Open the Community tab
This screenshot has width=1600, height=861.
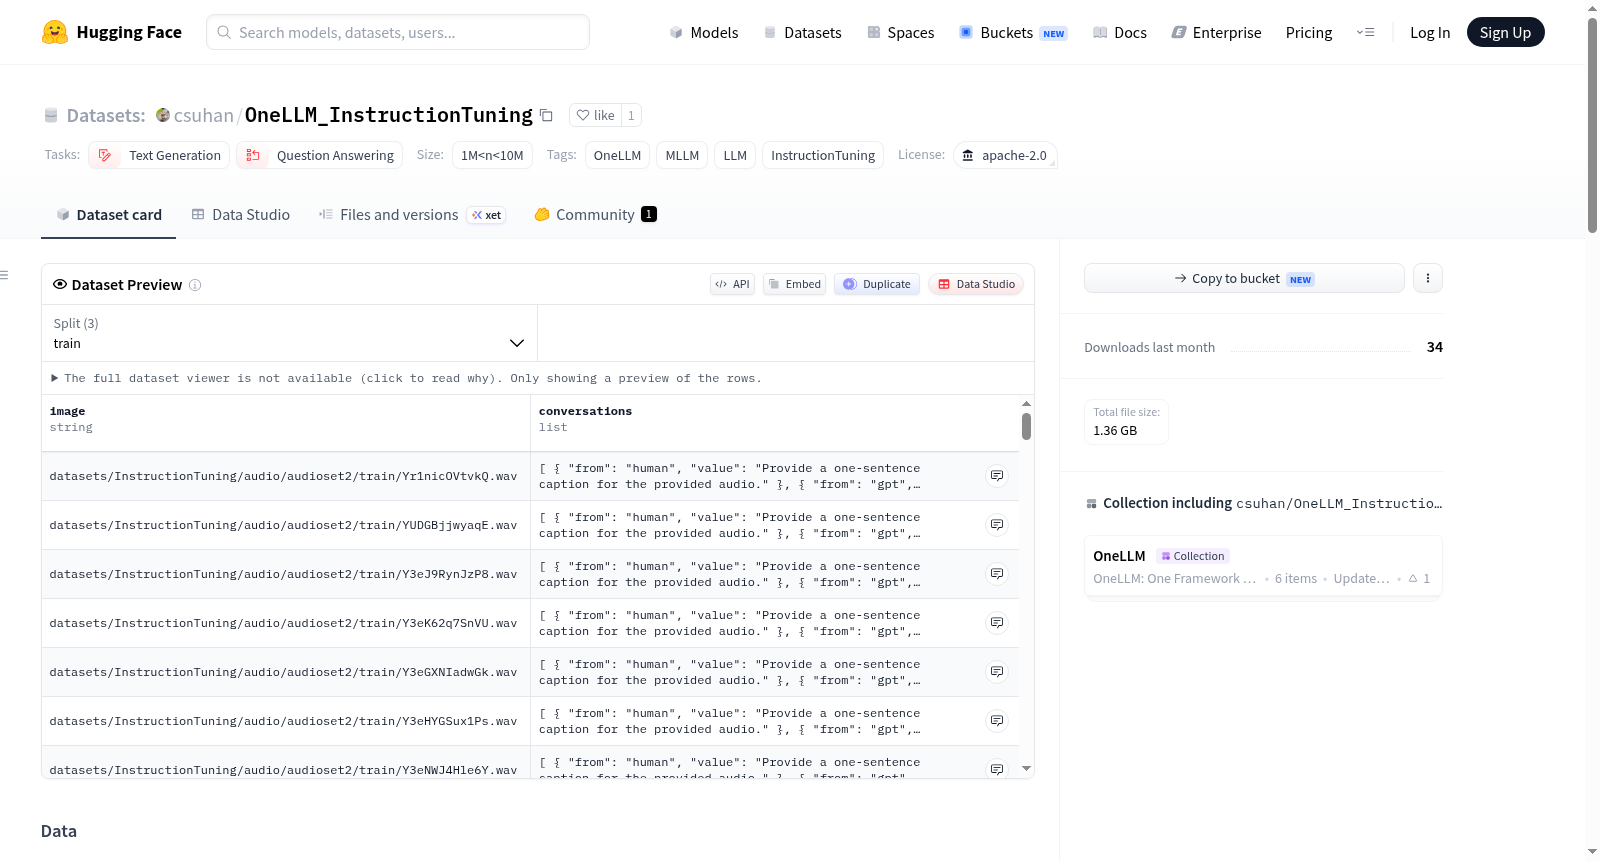[595, 214]
